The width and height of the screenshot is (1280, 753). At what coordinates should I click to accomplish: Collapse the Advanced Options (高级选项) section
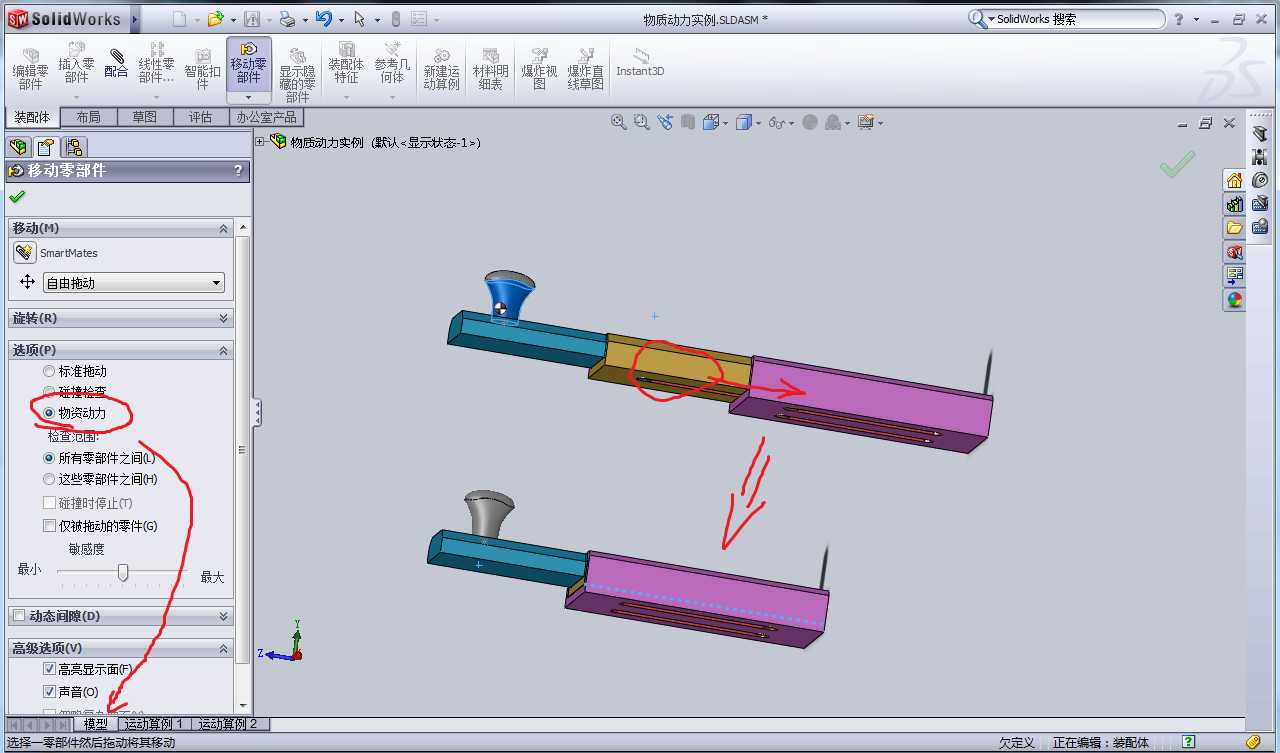(x=223, y=649)
